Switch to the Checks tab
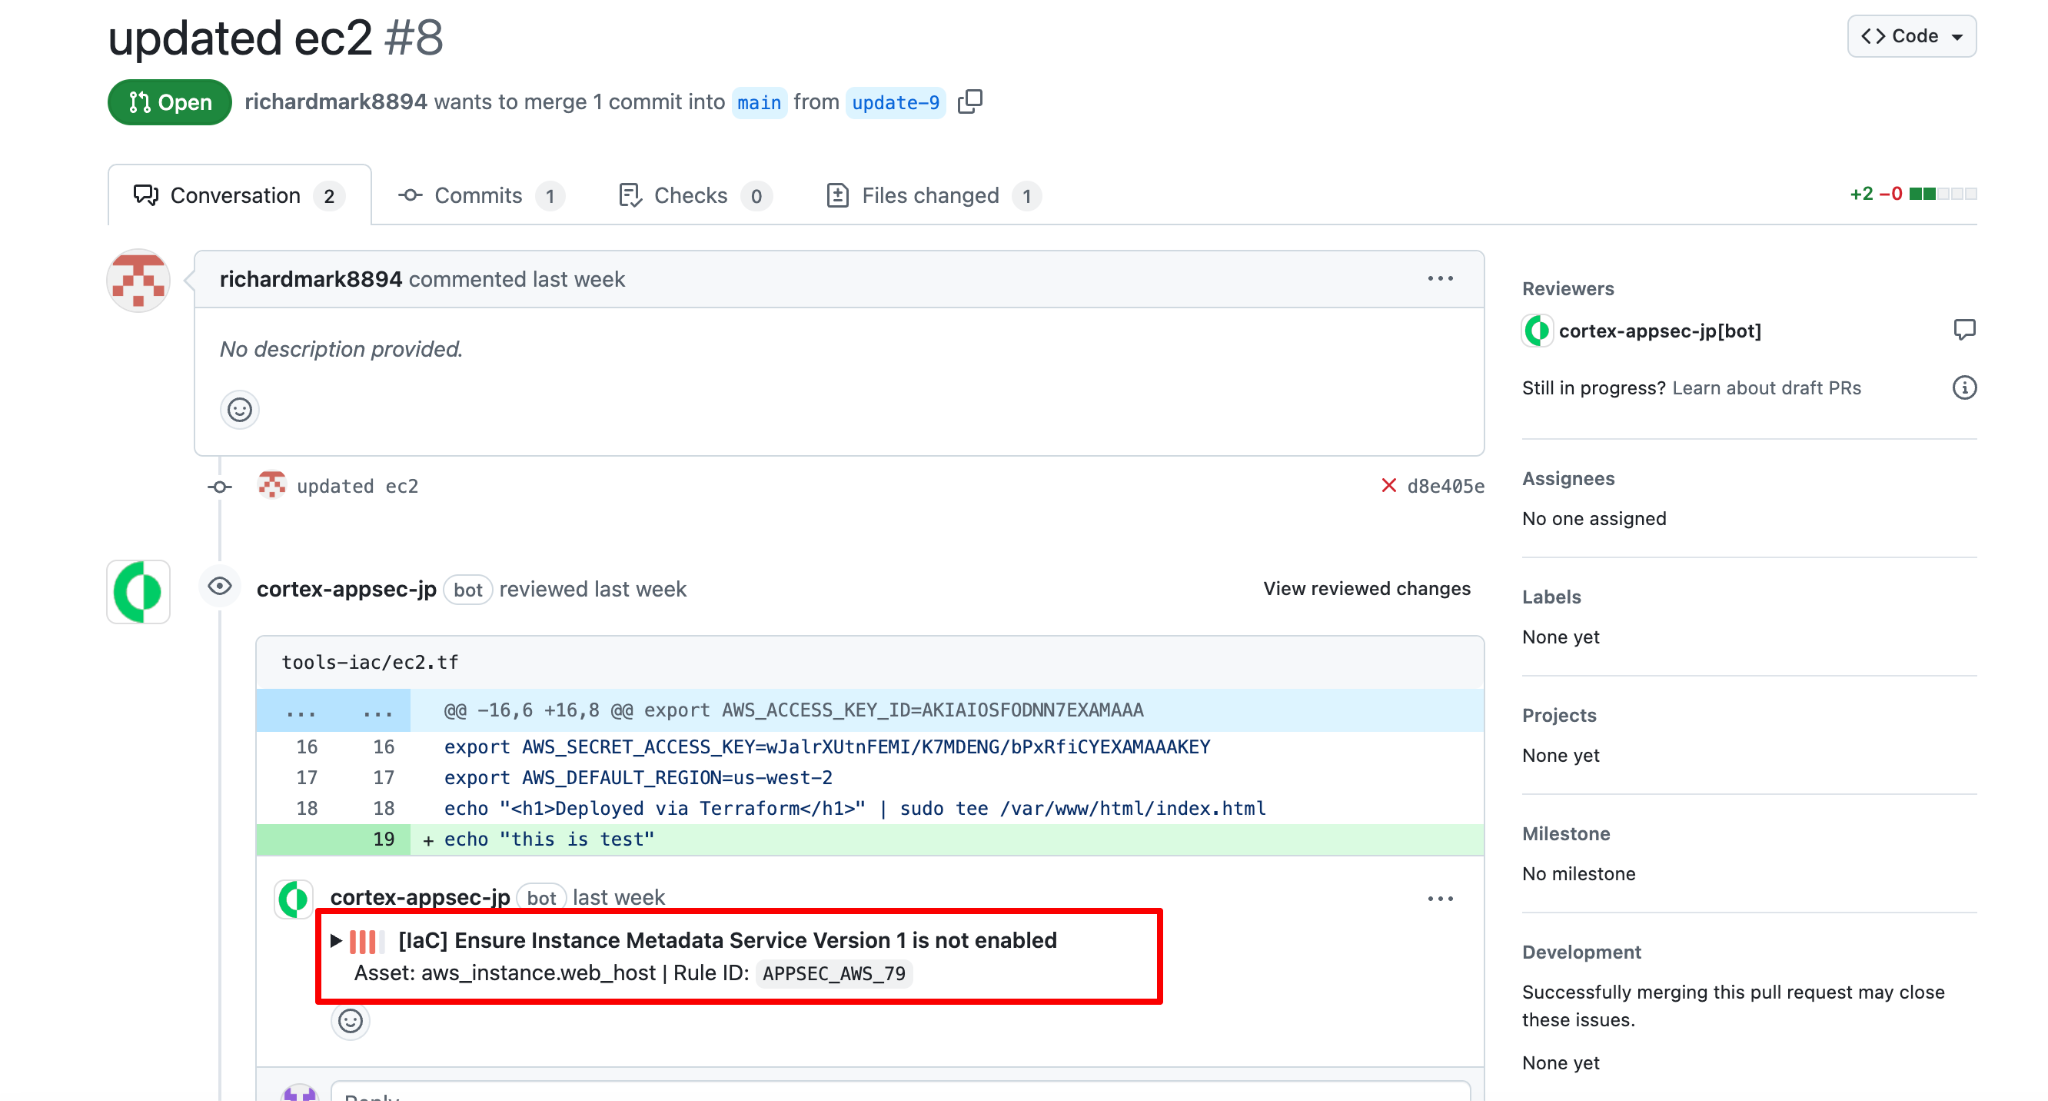The image size is (2048, 1101). pos(695,195)
